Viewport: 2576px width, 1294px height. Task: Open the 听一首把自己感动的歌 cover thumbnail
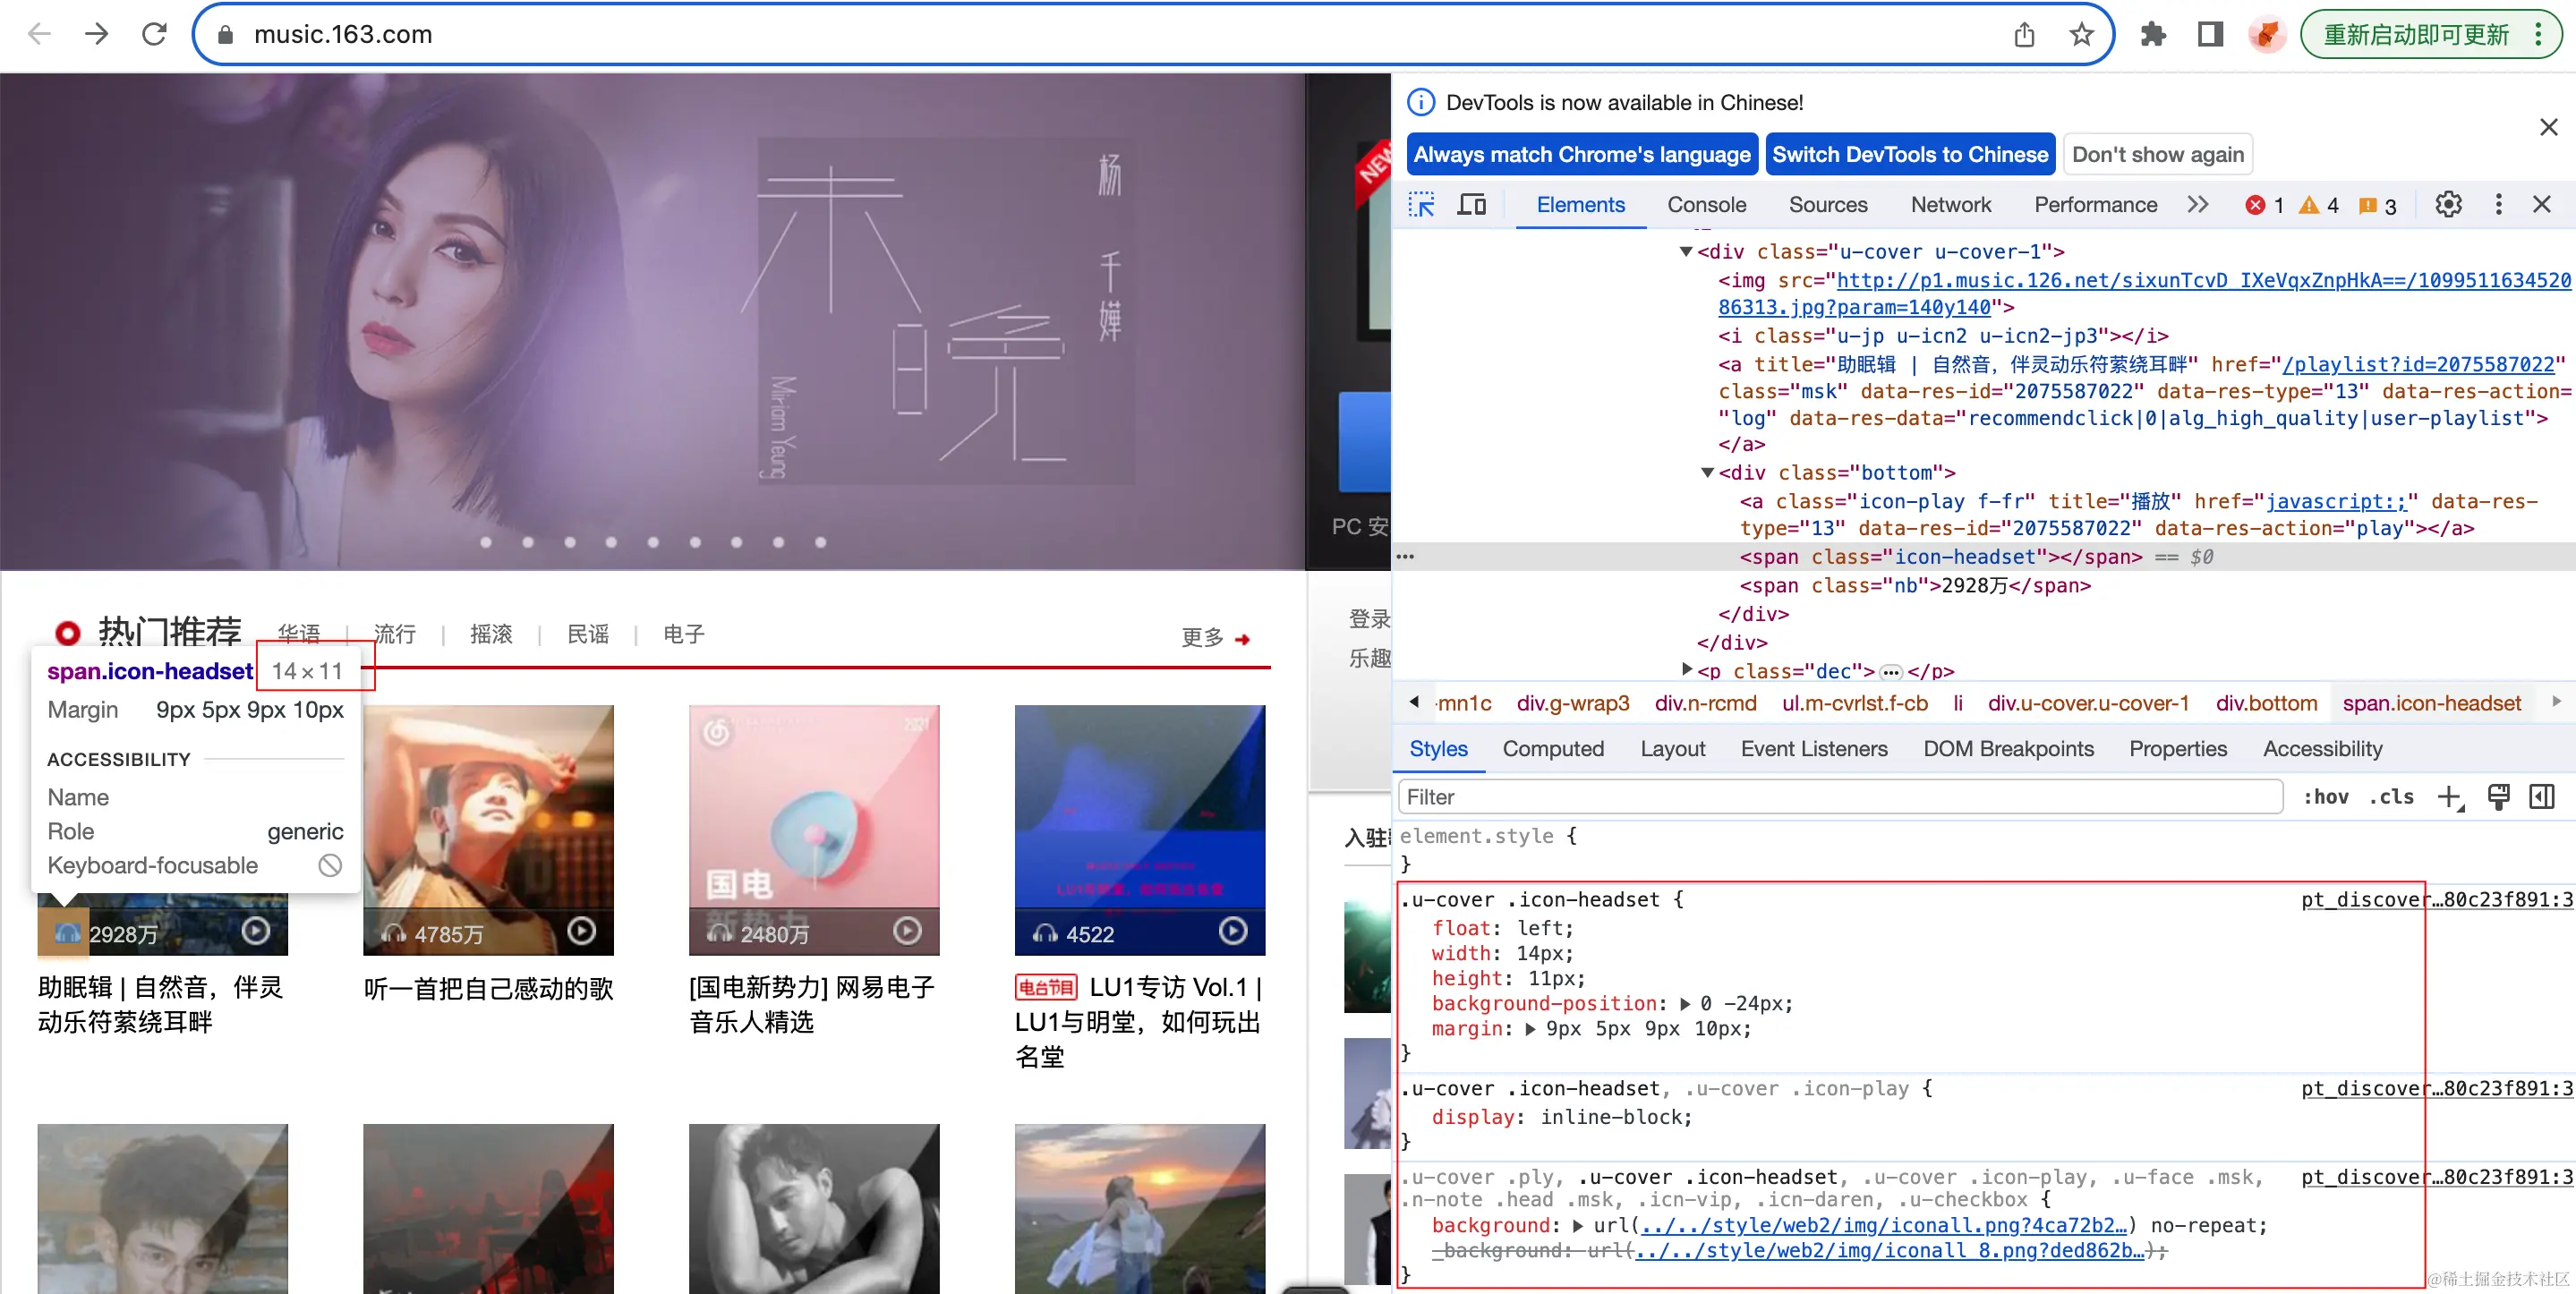[x=488, y=830]
